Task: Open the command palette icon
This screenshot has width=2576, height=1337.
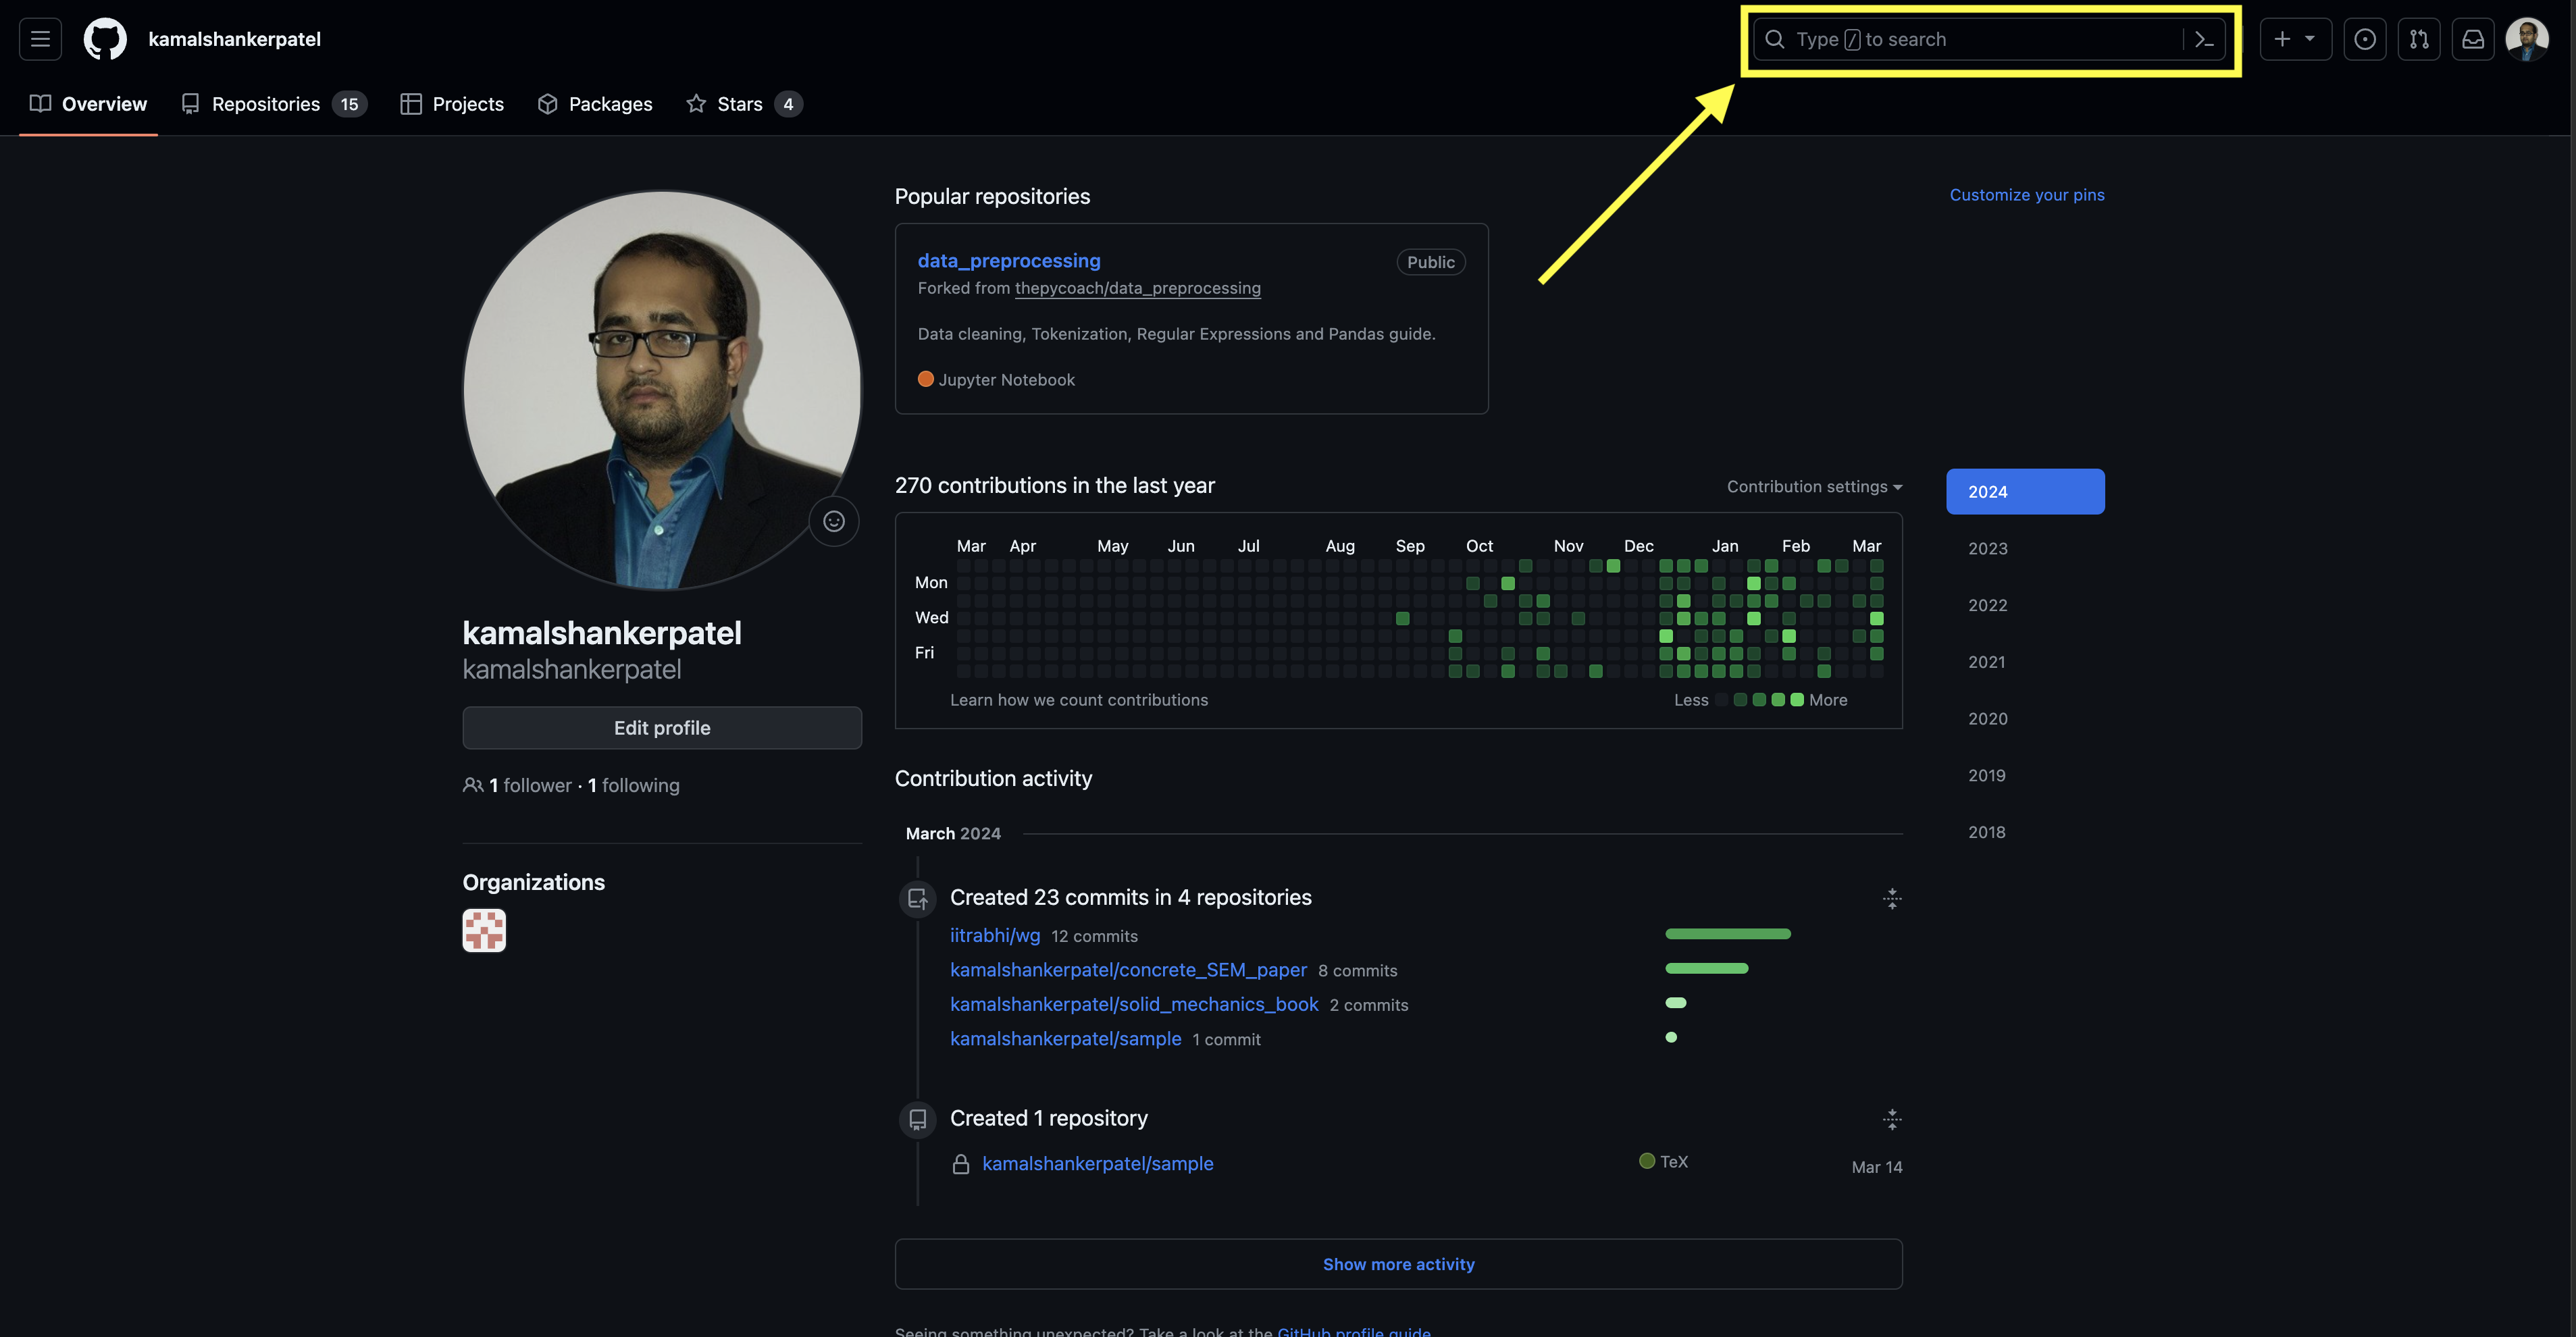Action: pos(2204,39)
